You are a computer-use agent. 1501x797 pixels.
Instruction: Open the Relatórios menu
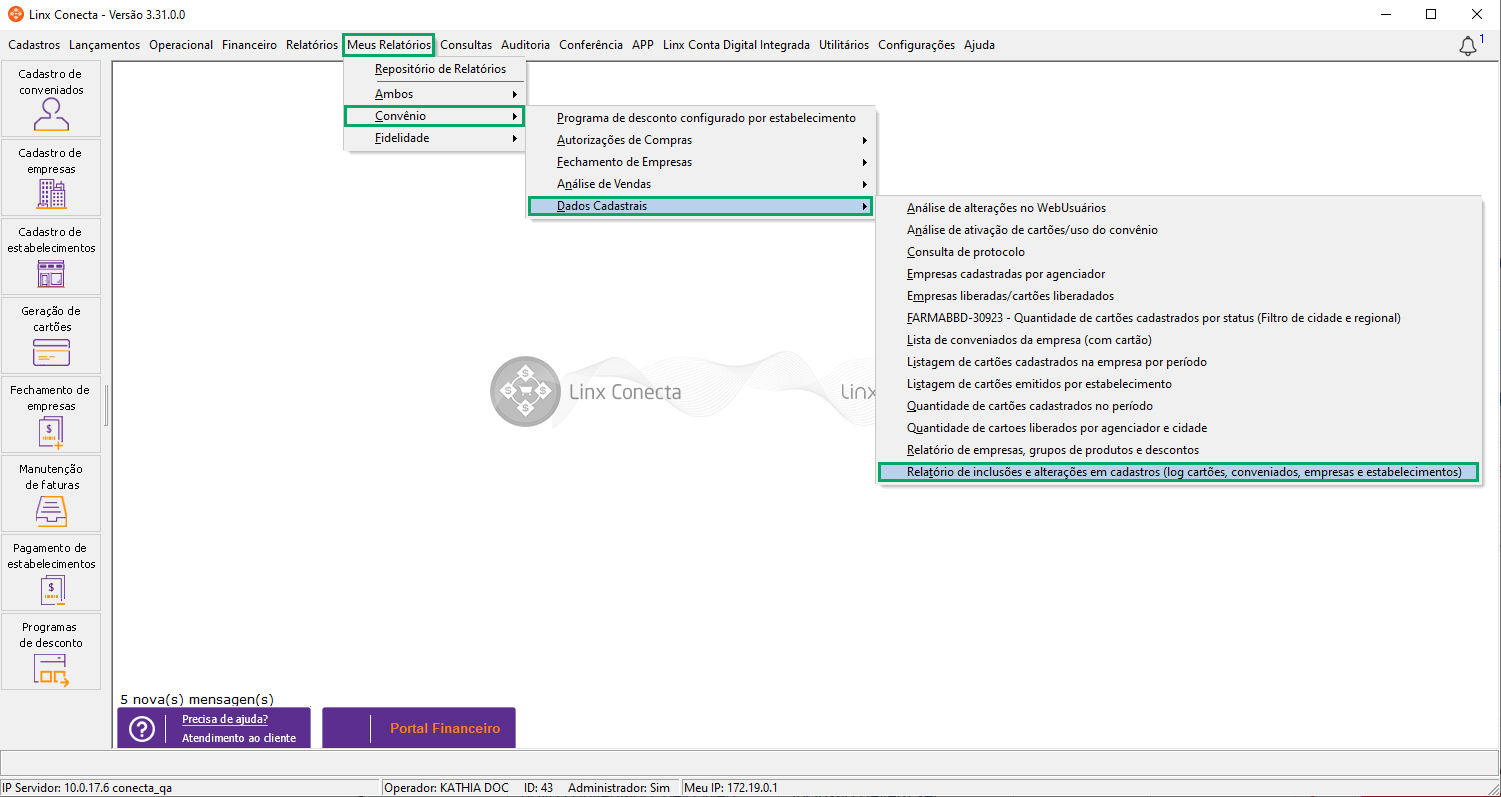click(312, 45)
